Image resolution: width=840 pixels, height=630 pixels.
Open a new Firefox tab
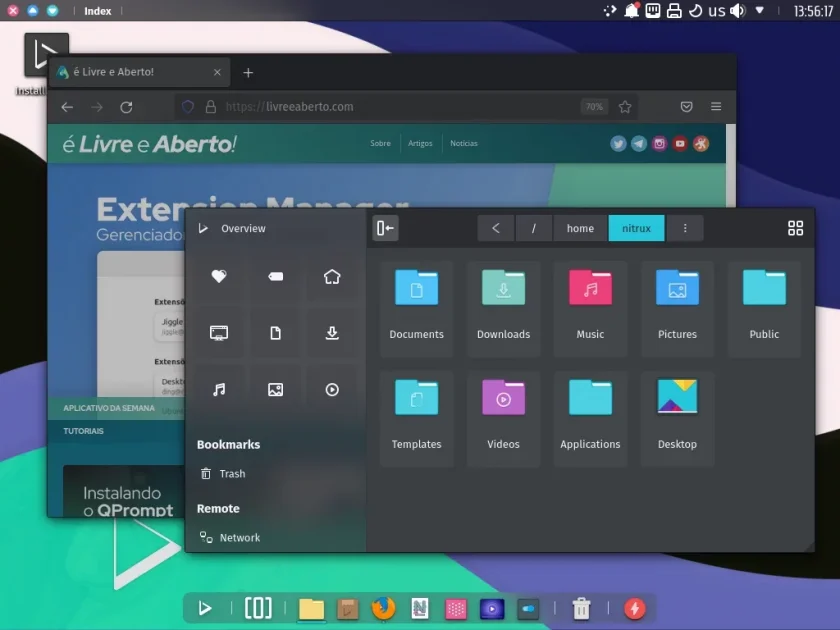[x=248, y=72]
